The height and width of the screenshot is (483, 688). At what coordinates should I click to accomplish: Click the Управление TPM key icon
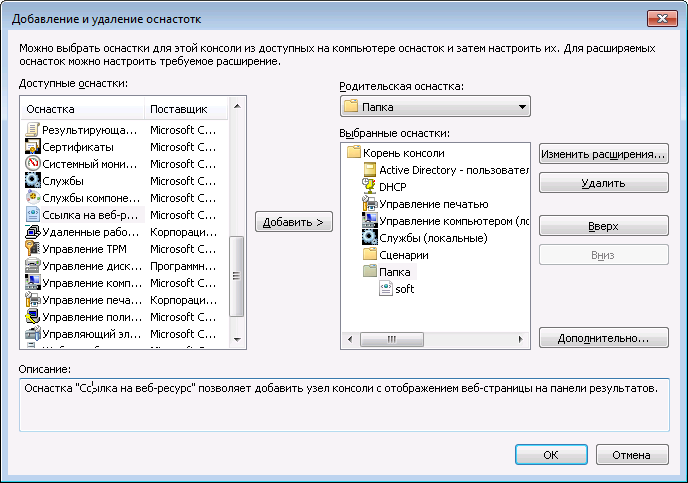32,249
